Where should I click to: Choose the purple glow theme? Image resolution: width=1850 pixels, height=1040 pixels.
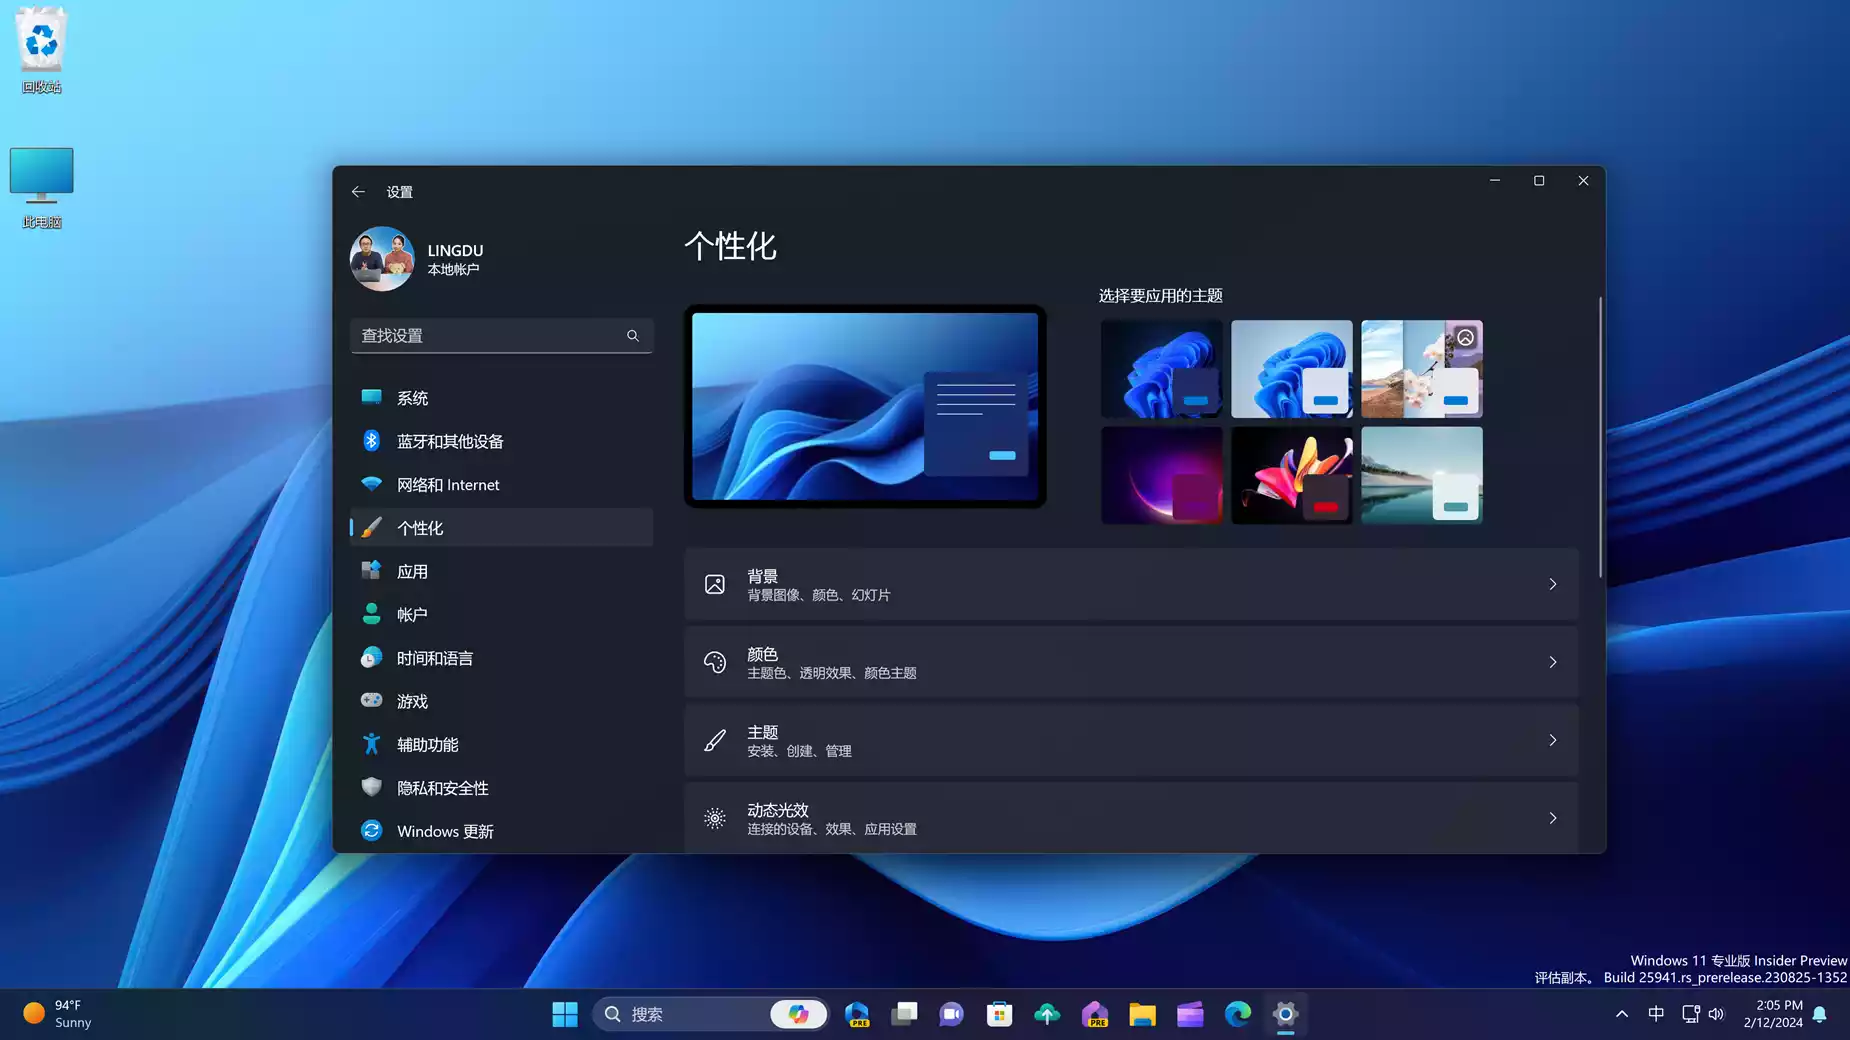pos(1161,475)
